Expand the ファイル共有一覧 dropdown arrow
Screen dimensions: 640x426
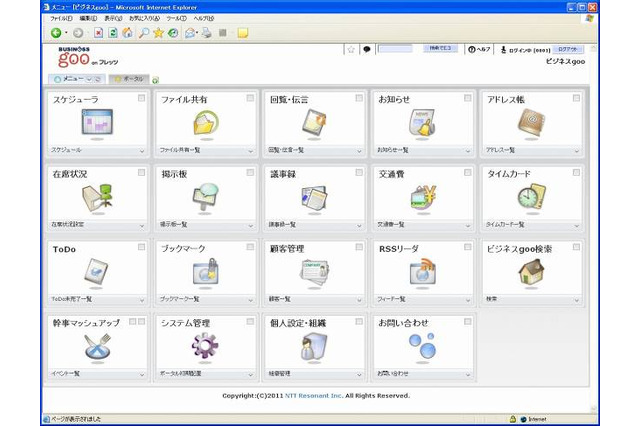coord(250,151)
